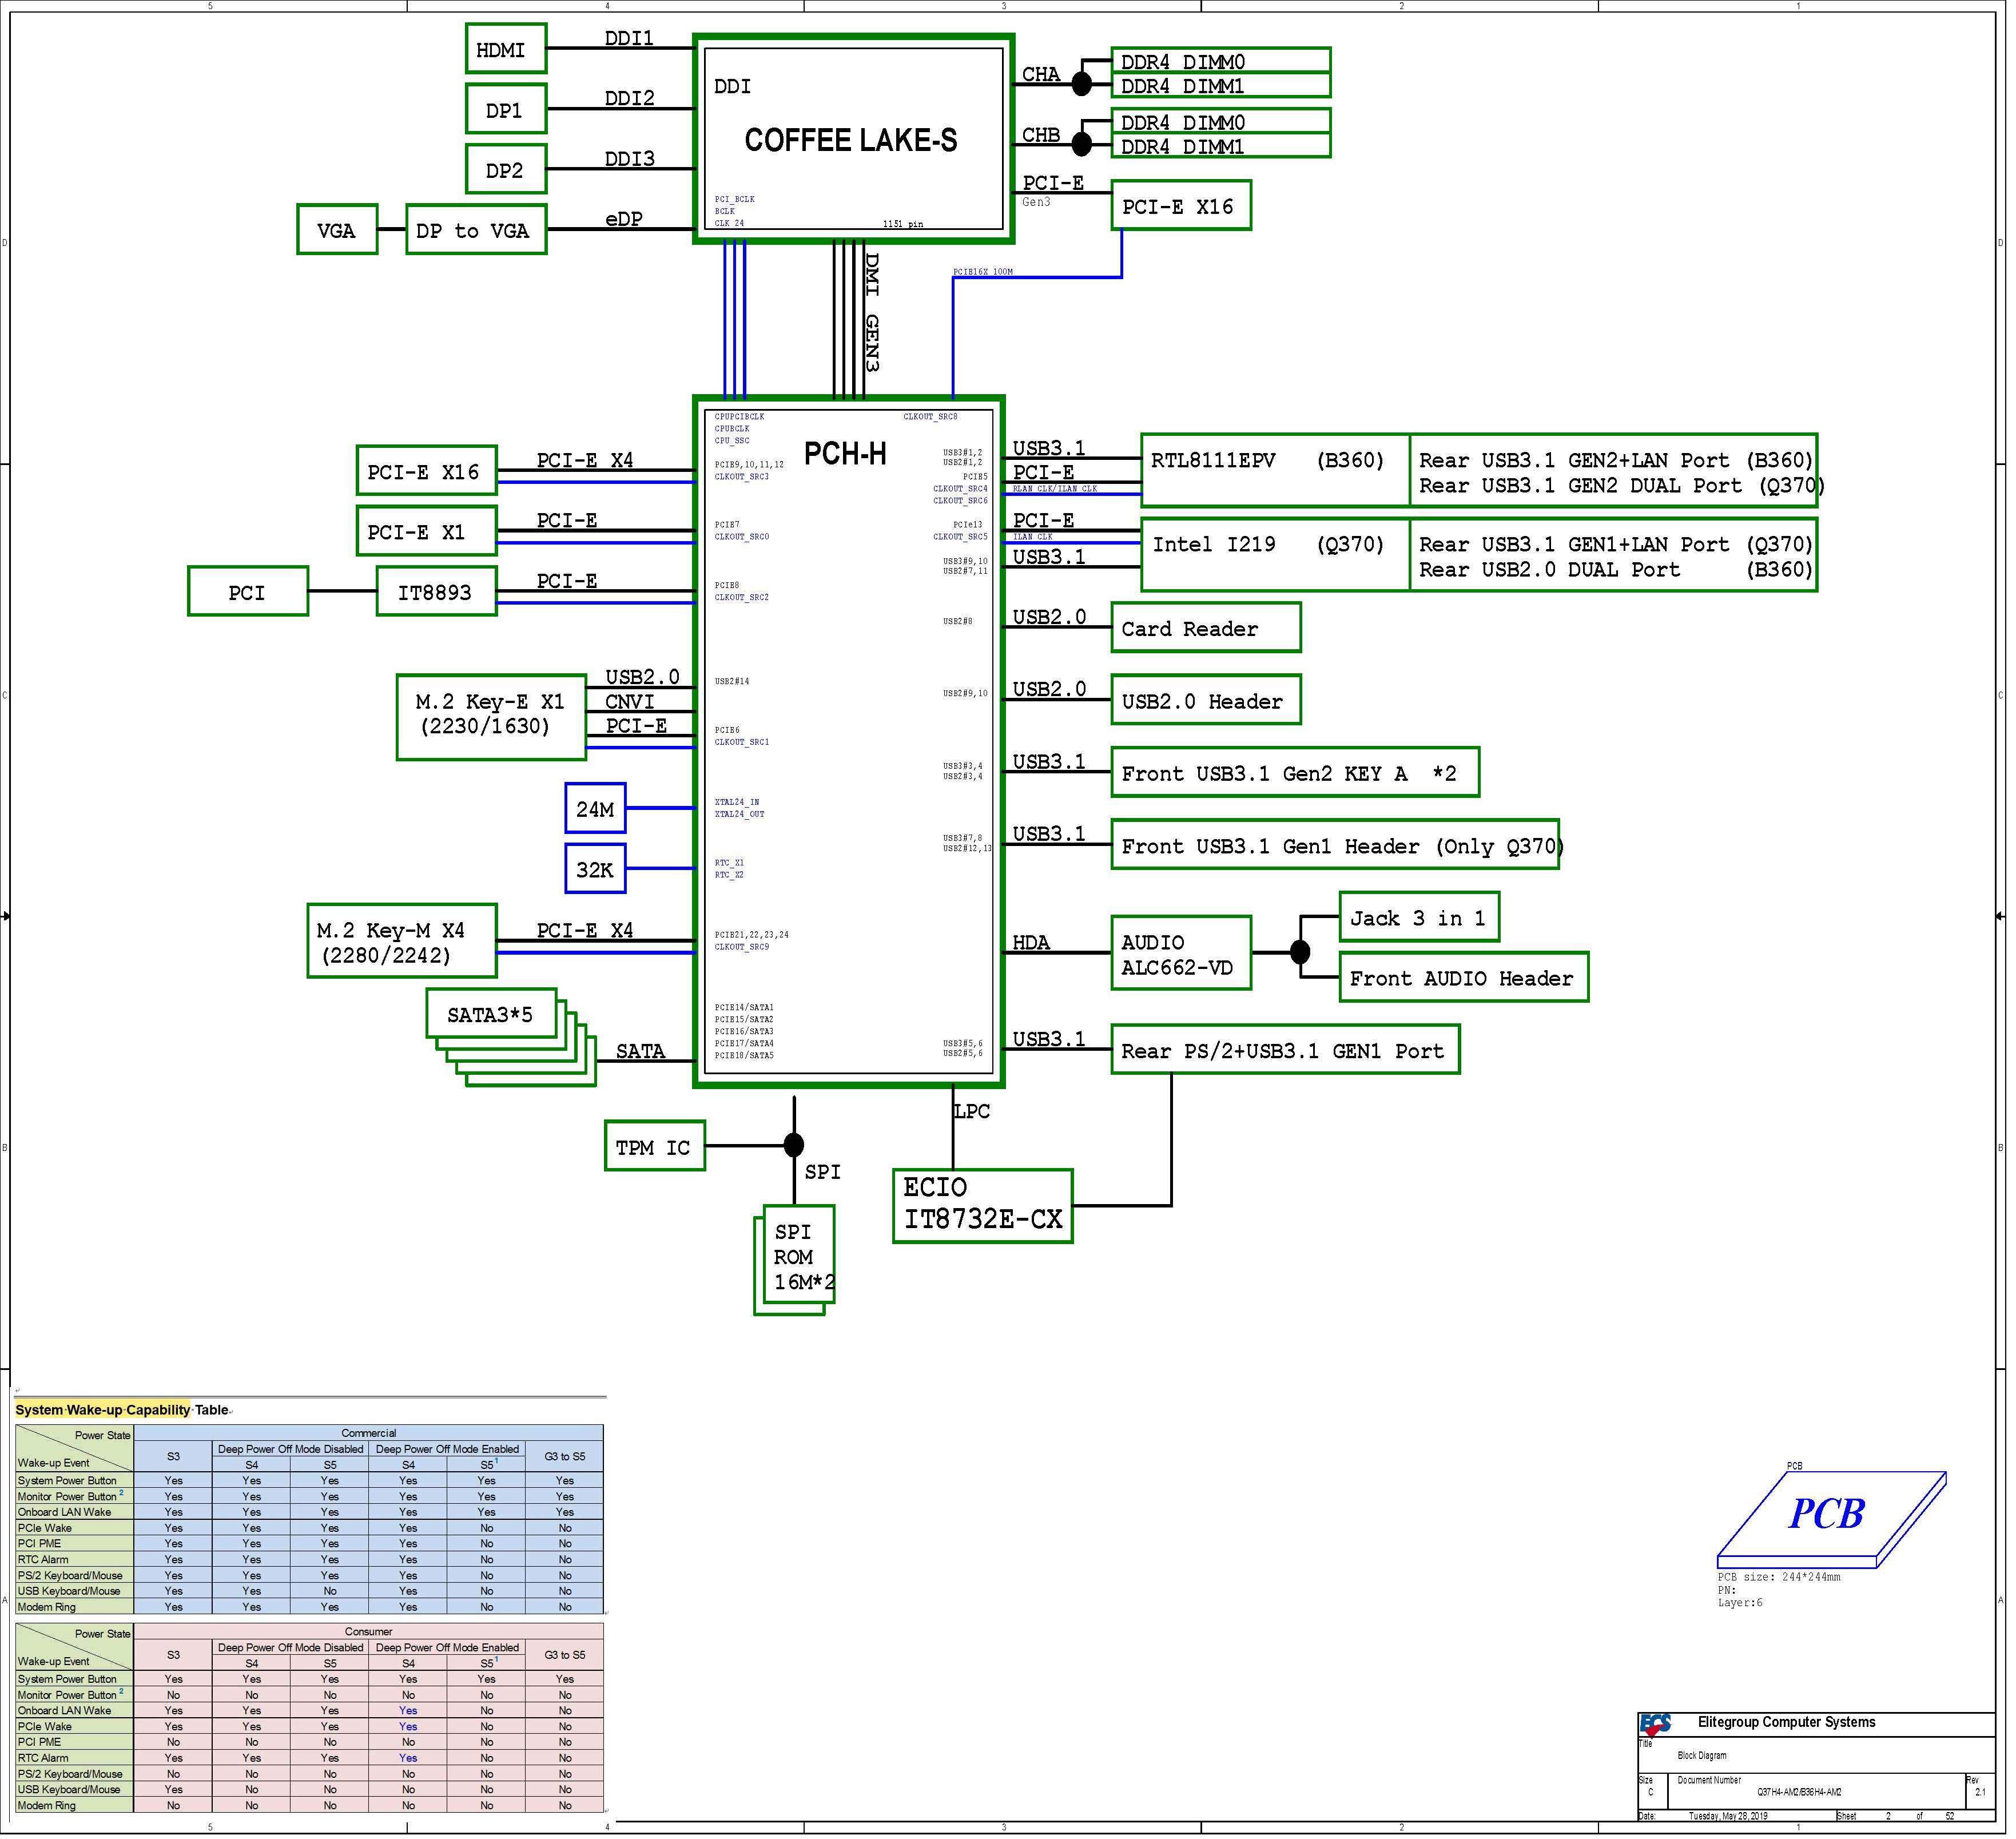The image size is (2016, 1839).
Task: Select the TPM IC box
Action: point(654,1147)
